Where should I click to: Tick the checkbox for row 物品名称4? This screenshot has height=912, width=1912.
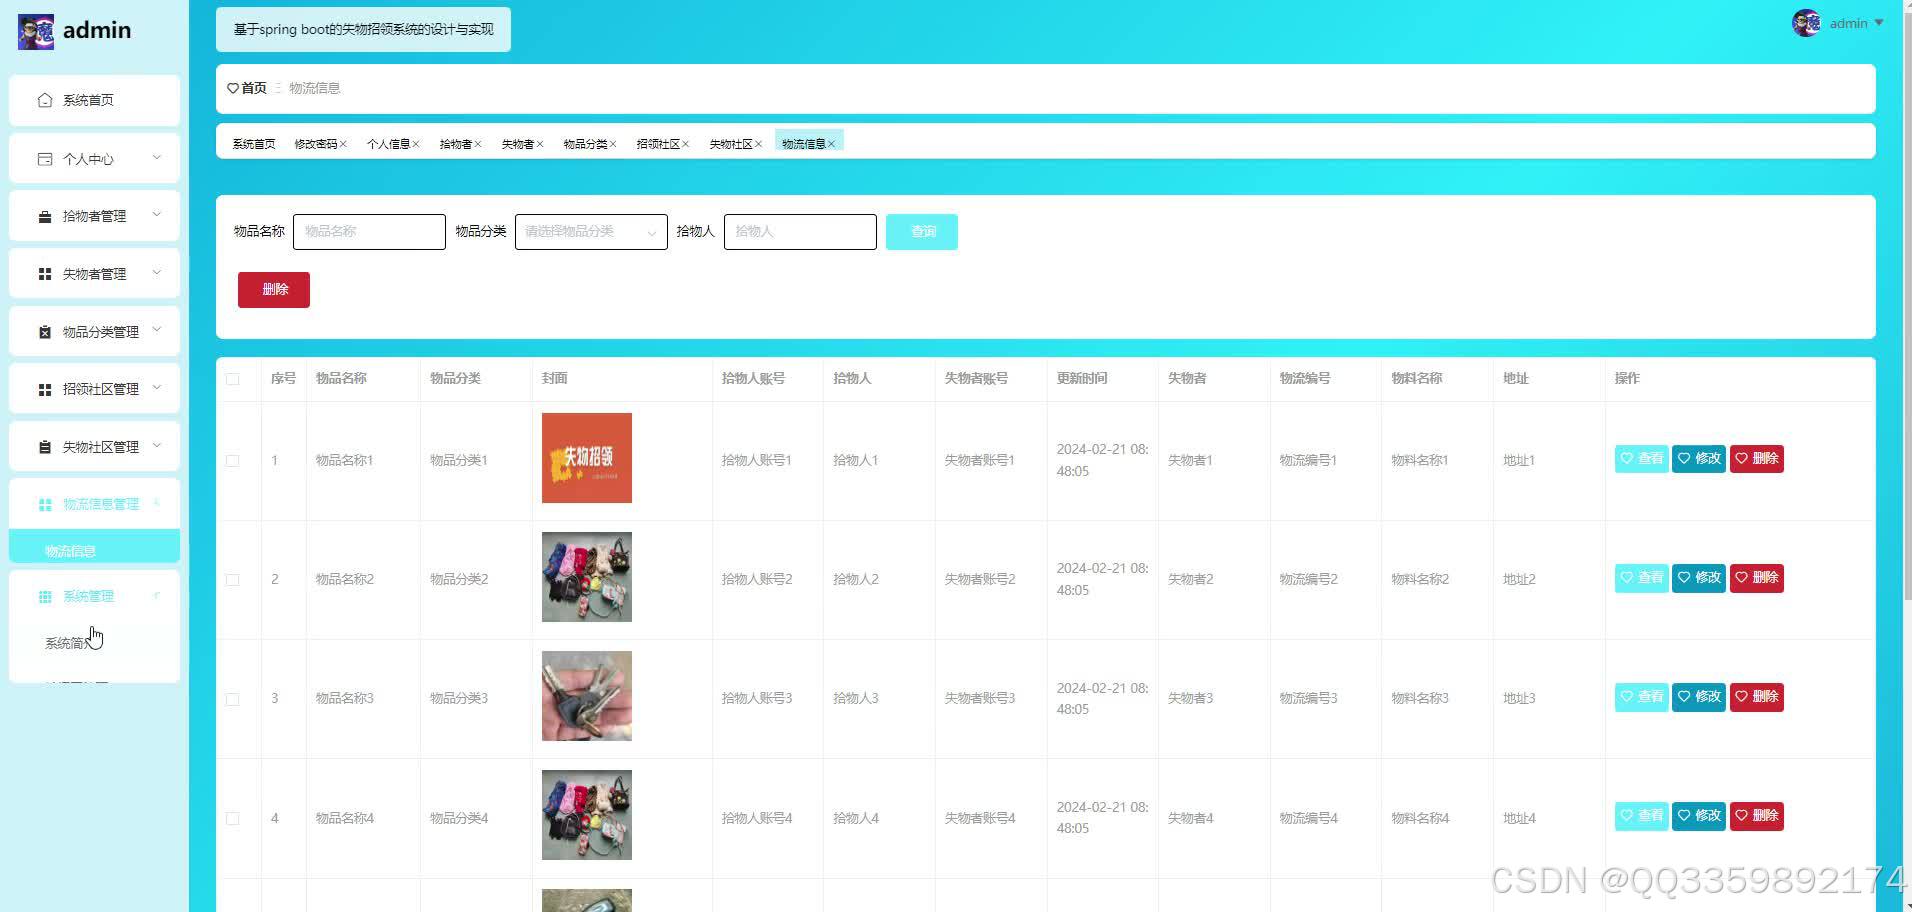(x=233, y=818)
